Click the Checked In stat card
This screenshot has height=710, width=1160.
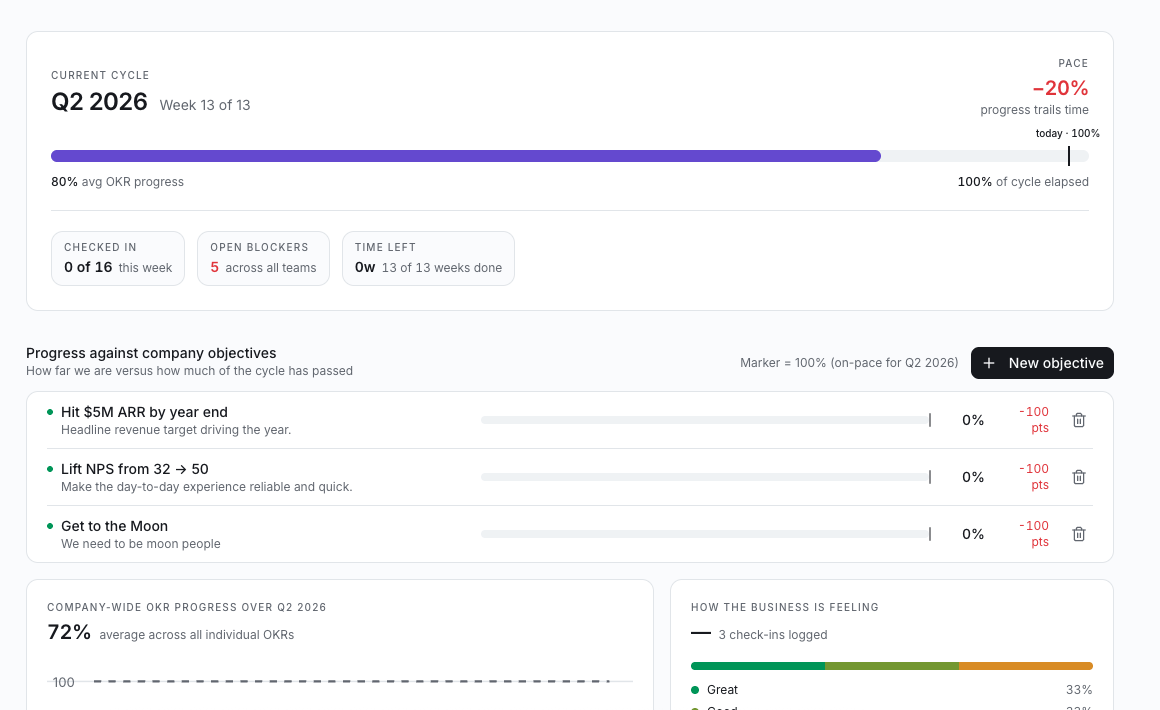coord(118,258)
